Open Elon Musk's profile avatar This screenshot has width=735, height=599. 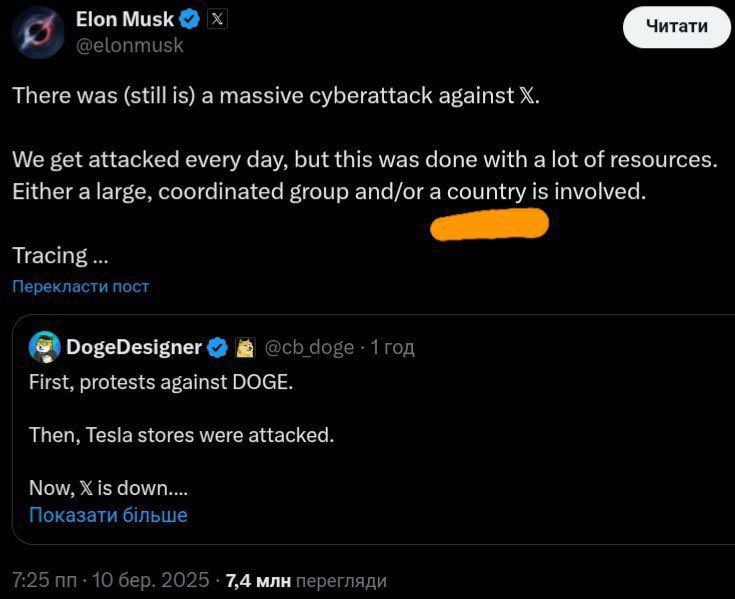point(39,31)
